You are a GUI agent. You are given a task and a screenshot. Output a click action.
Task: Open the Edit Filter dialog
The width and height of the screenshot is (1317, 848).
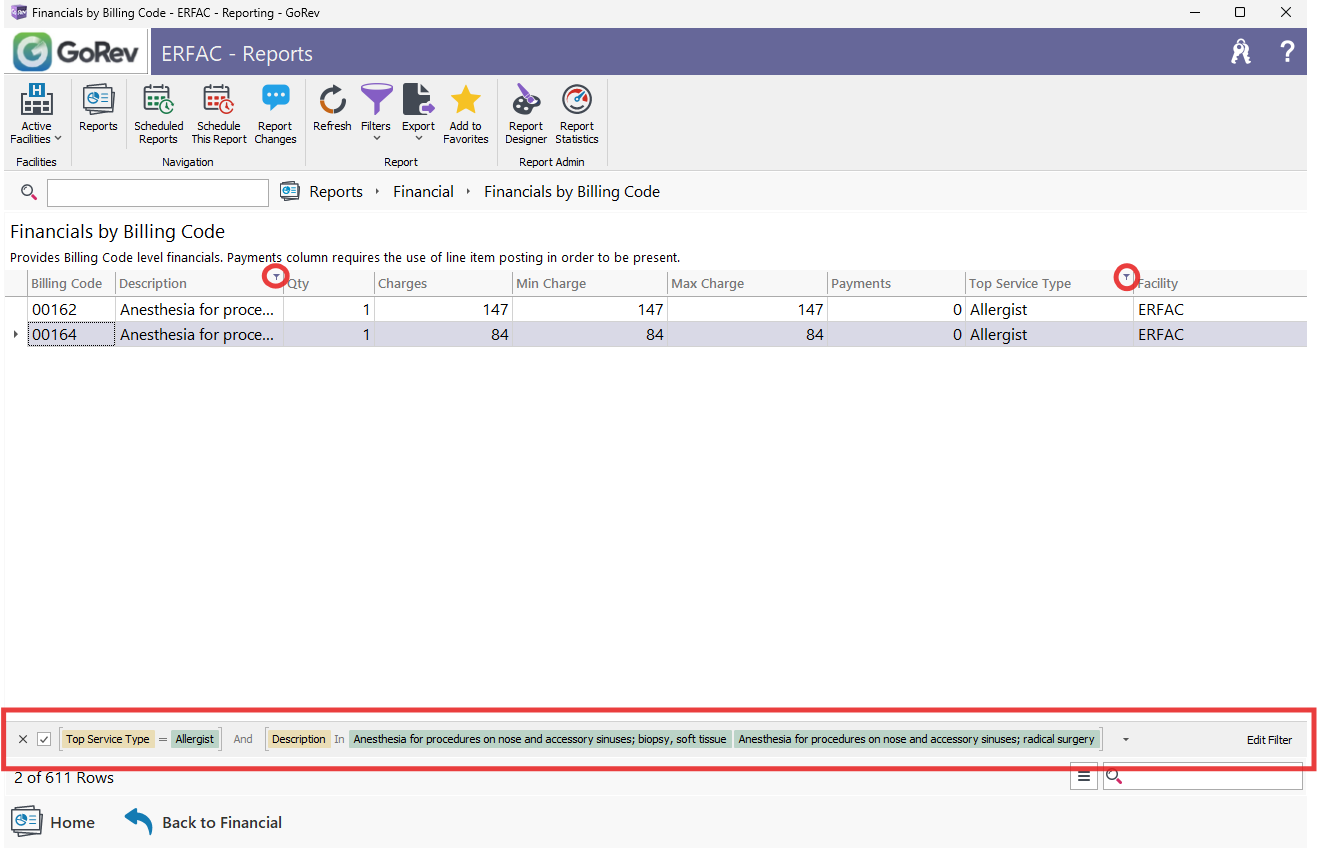pyautogui.click(x=1269, y=740)
